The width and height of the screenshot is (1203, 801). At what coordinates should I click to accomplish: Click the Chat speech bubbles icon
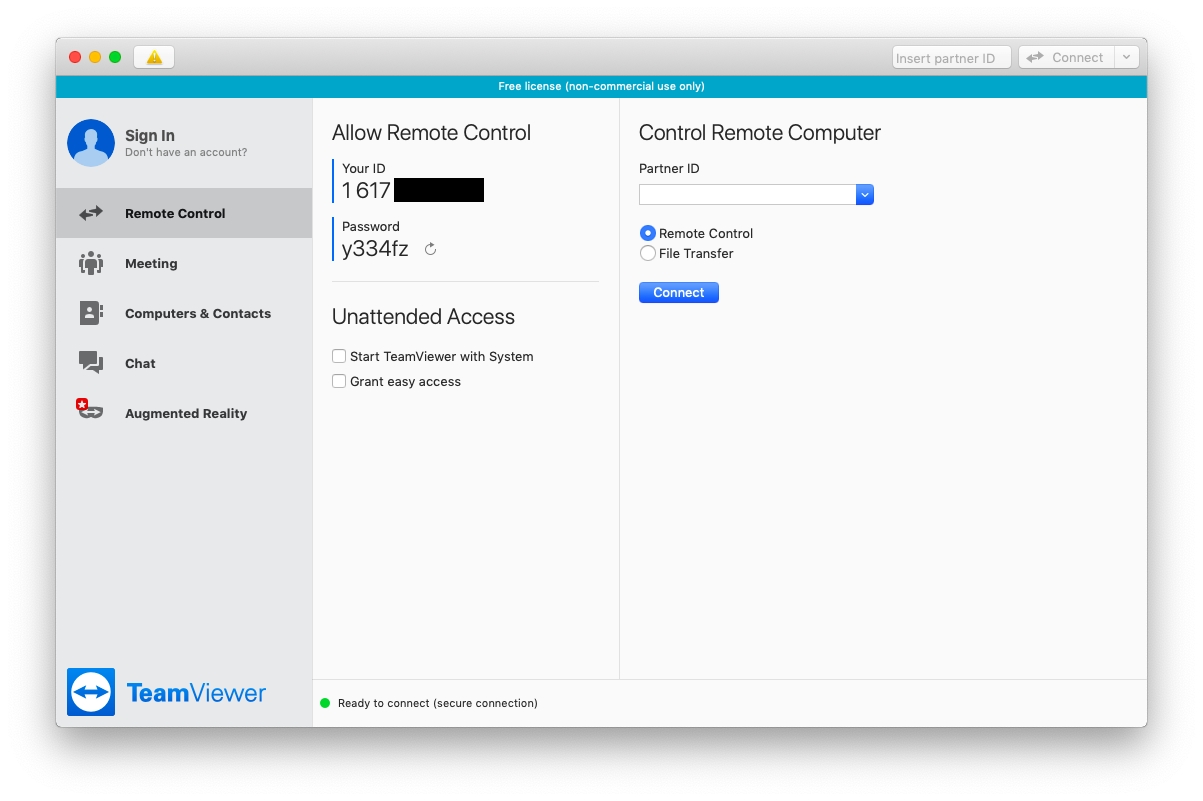pyautogui.click(x=91, y=363)
